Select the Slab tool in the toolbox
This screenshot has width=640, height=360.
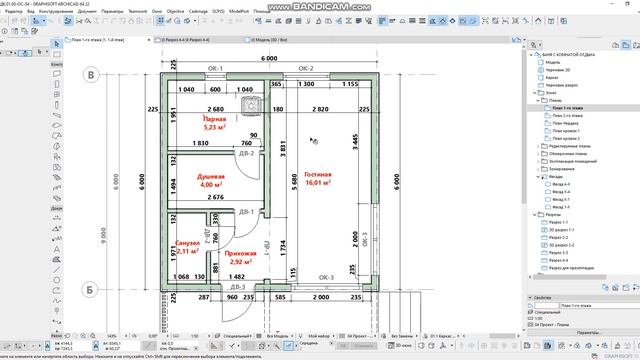click(57, 125)
